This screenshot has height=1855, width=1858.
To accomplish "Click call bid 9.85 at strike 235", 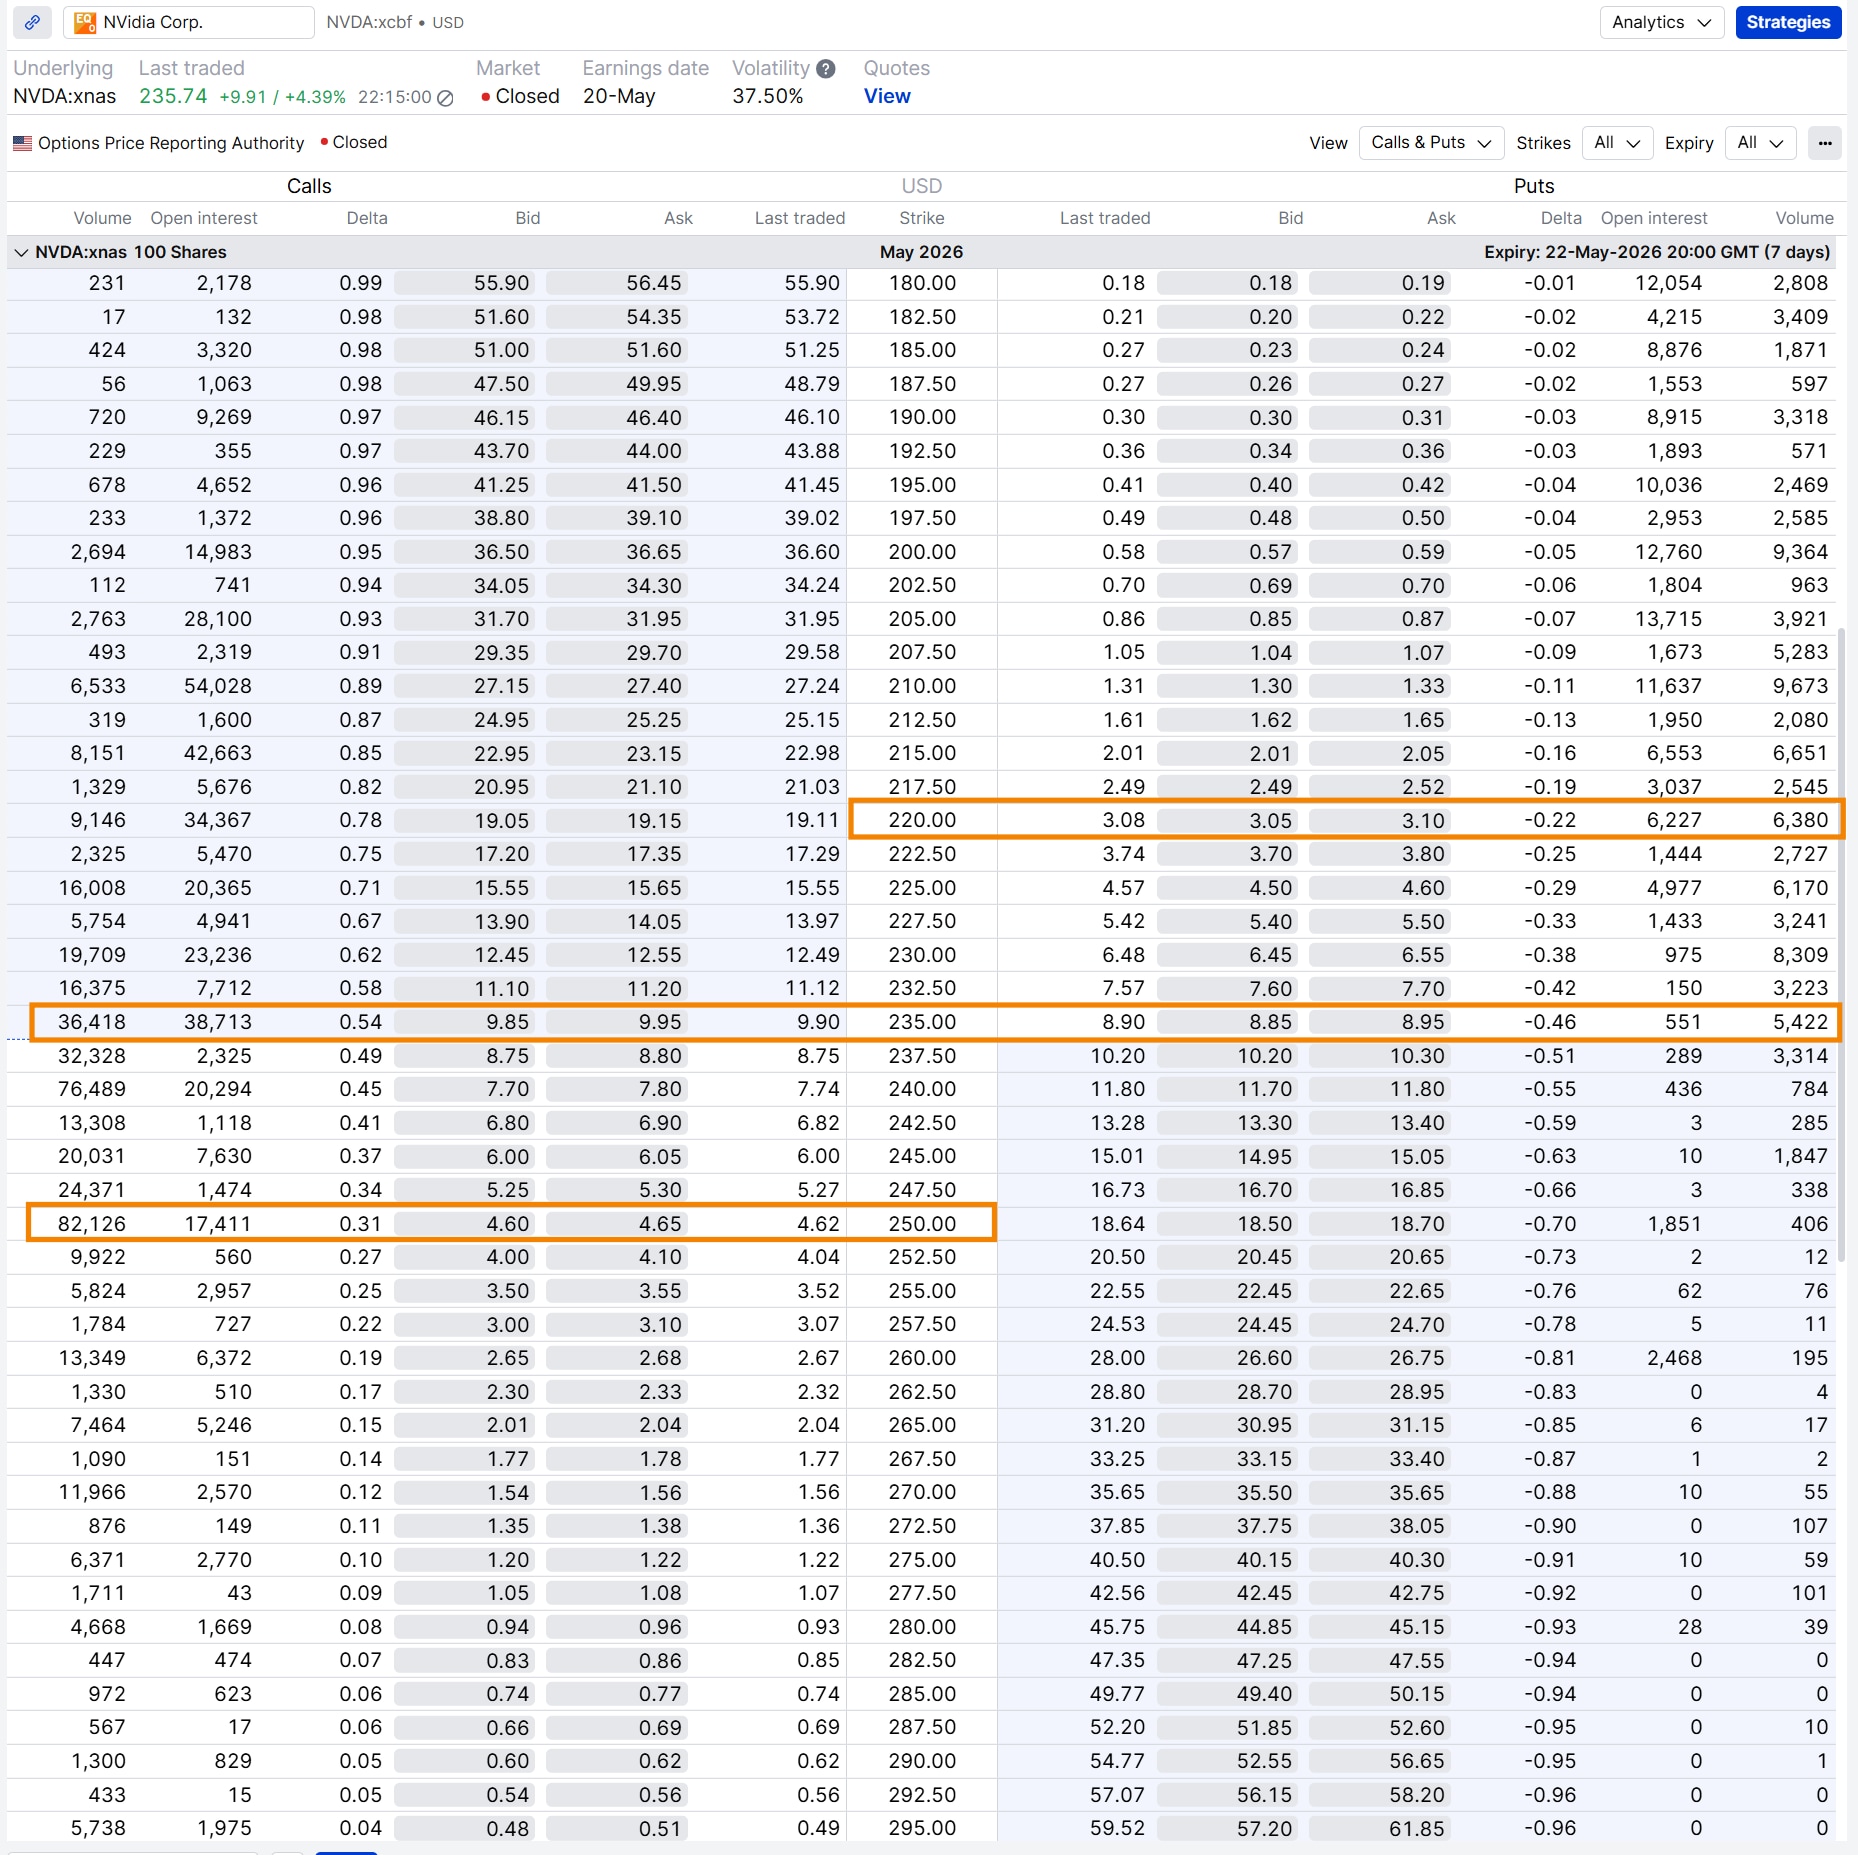I will (464, 1022).
